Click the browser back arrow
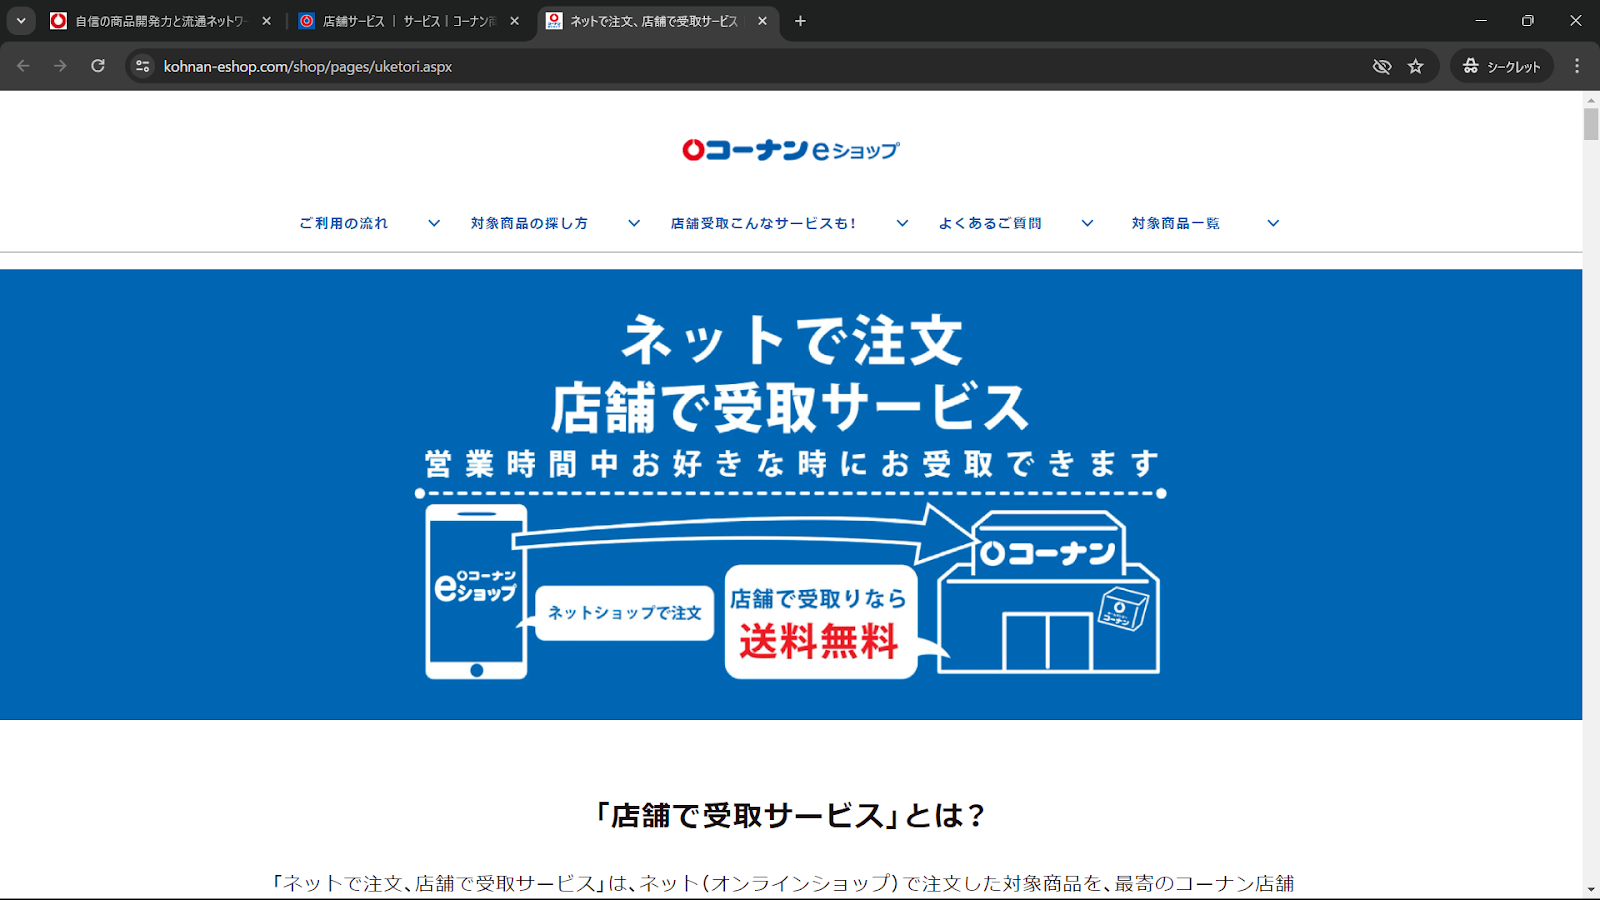The width and height of the screenshot is (1600, 900). [x=23, y=66]
